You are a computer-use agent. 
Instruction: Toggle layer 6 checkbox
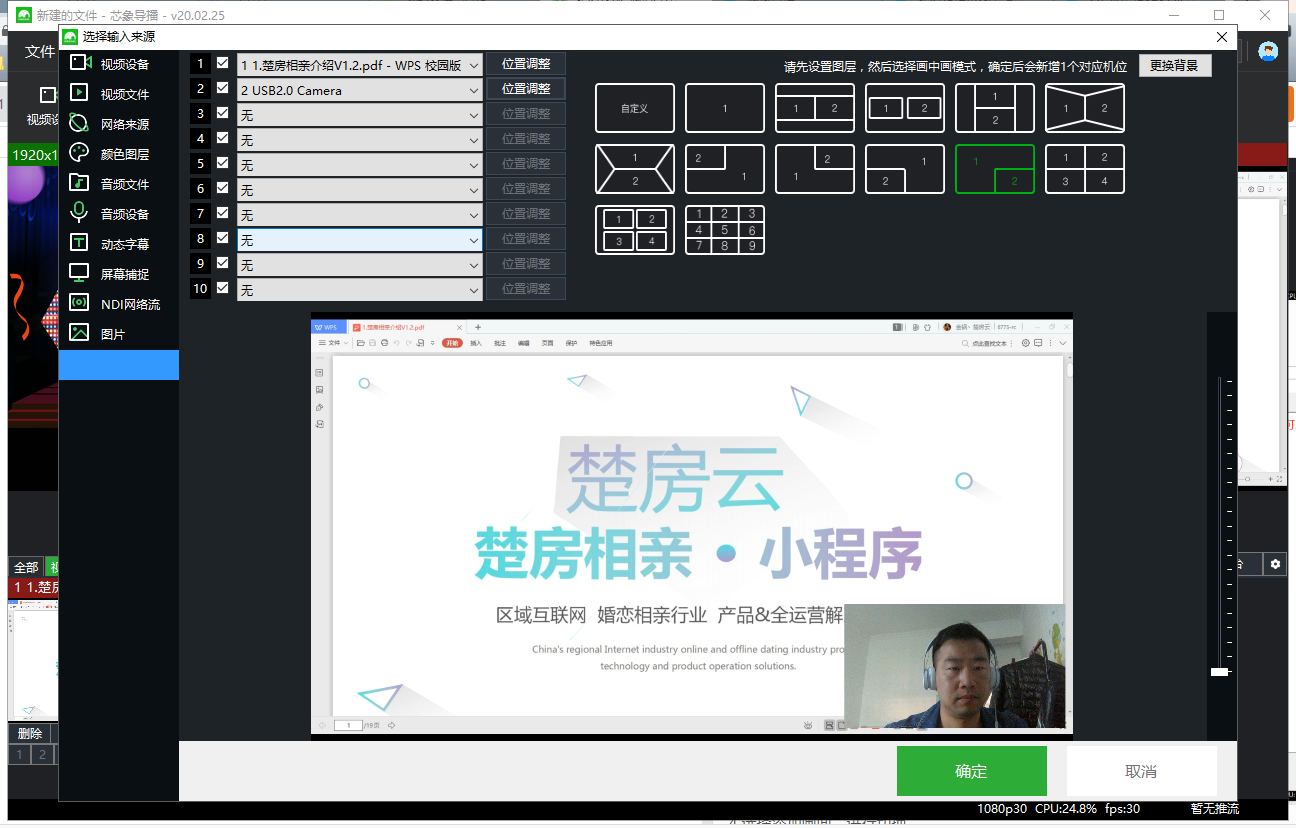[x=222, y=188]
